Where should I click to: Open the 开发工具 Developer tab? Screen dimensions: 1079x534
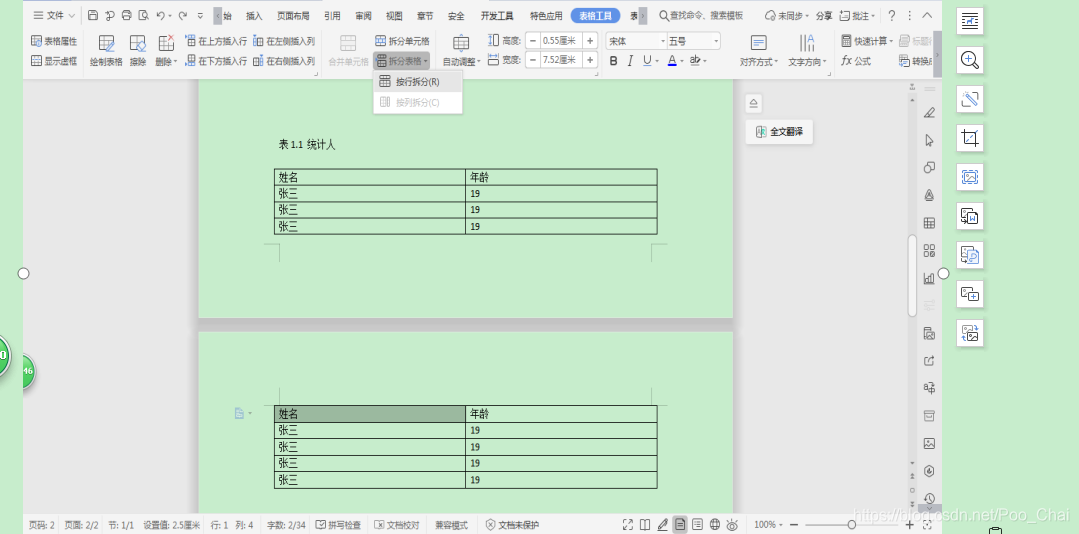(x=497, y=15)
